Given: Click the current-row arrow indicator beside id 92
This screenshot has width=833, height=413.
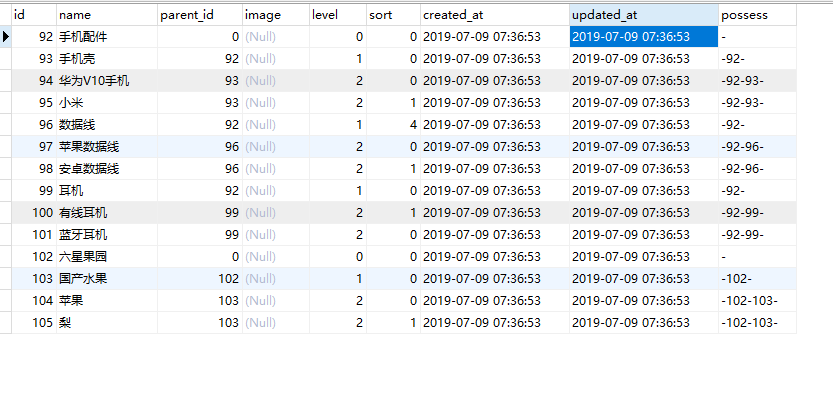Looking at the screenshot, I should 6,37.
